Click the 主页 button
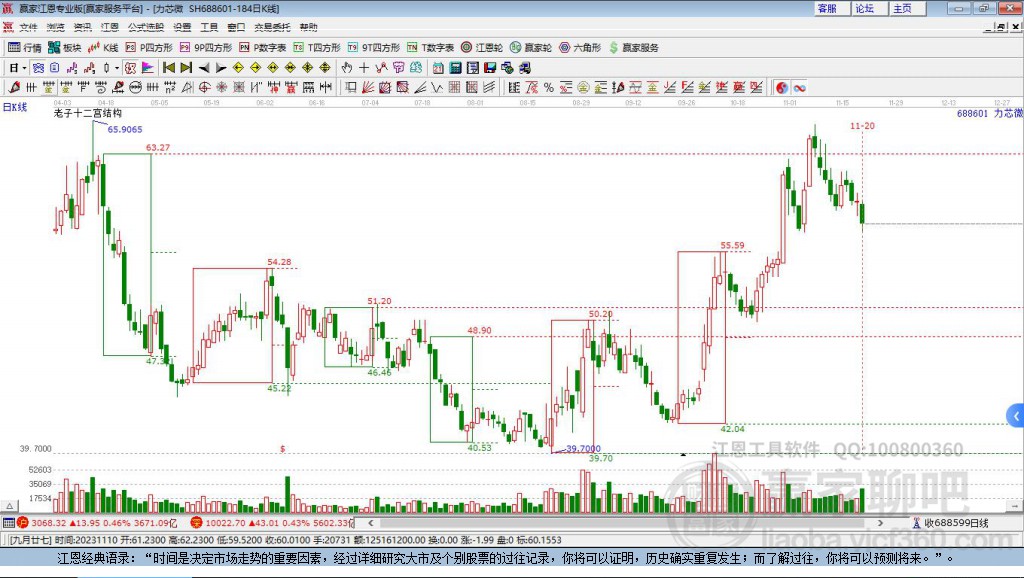 point(906,8)
